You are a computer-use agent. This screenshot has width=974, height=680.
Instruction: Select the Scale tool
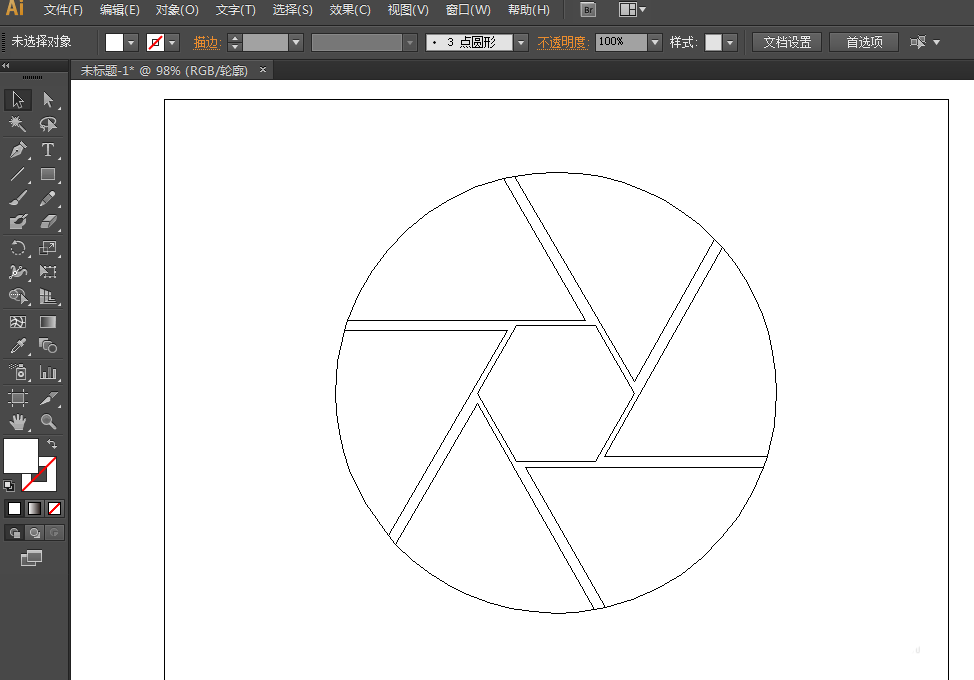click(x=48, y=248)
